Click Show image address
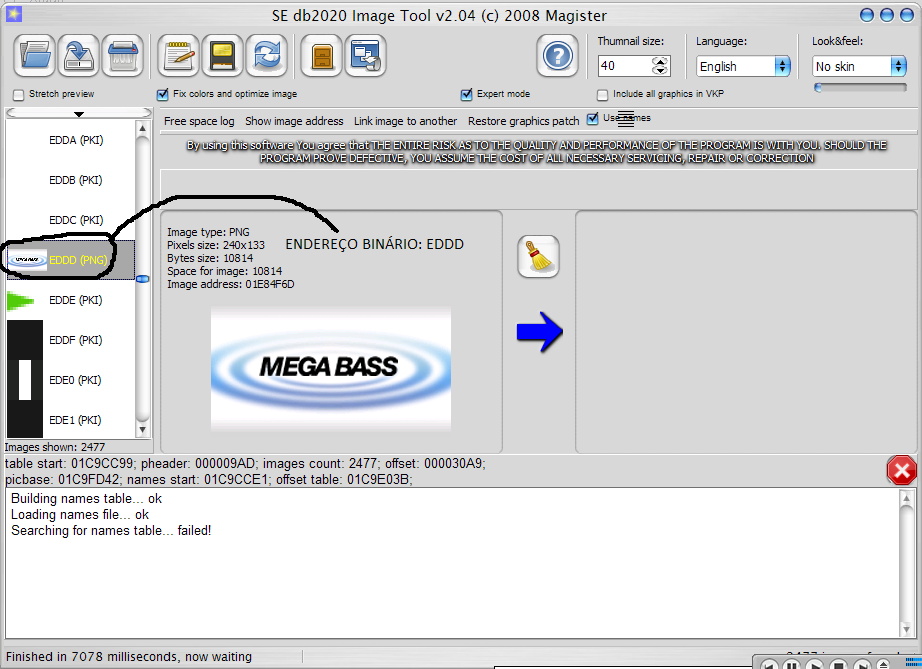 (x=294, y=121)
